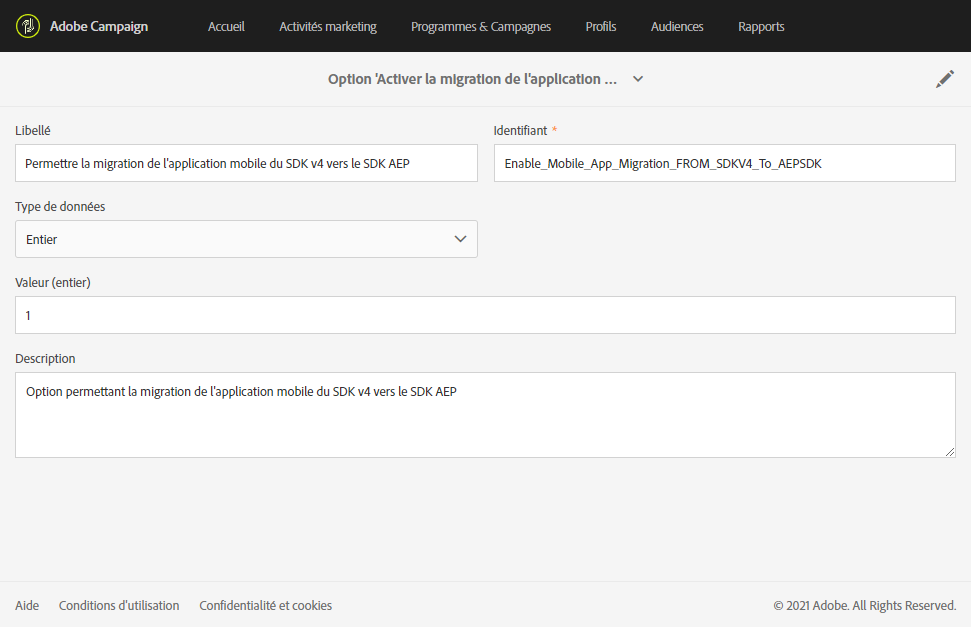971x627 pixels.
Task: Click the 'Valeur (entier)' label
Action: point(53,283)
